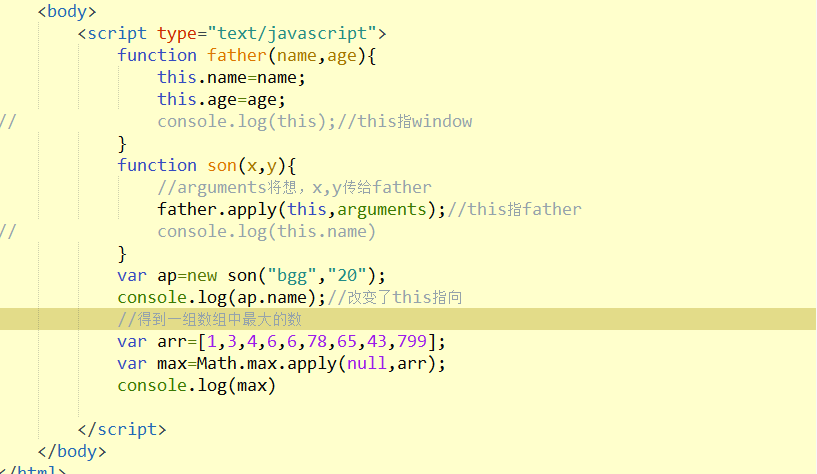Click the //改变了this指向 comment
Viewport: 817px width, 474px height.
click(395, 297)
